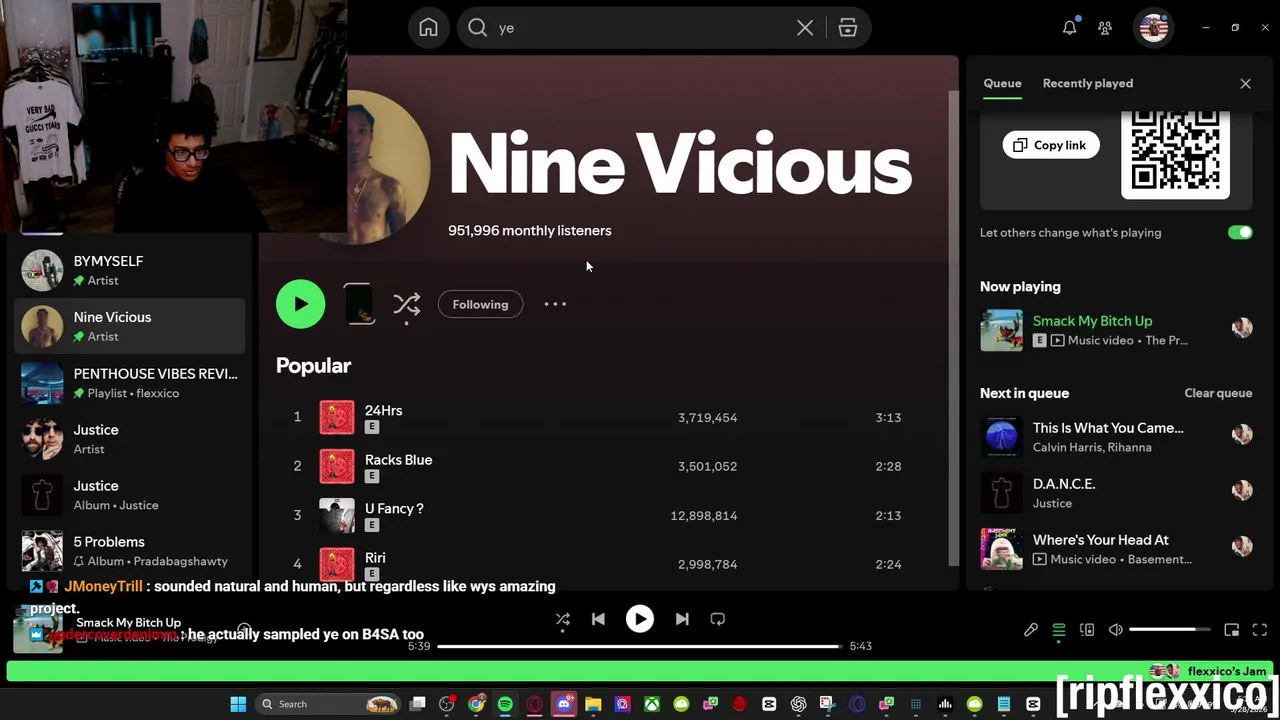Enter full screen player mode
1280x720 pixels.
point(1260,630)
